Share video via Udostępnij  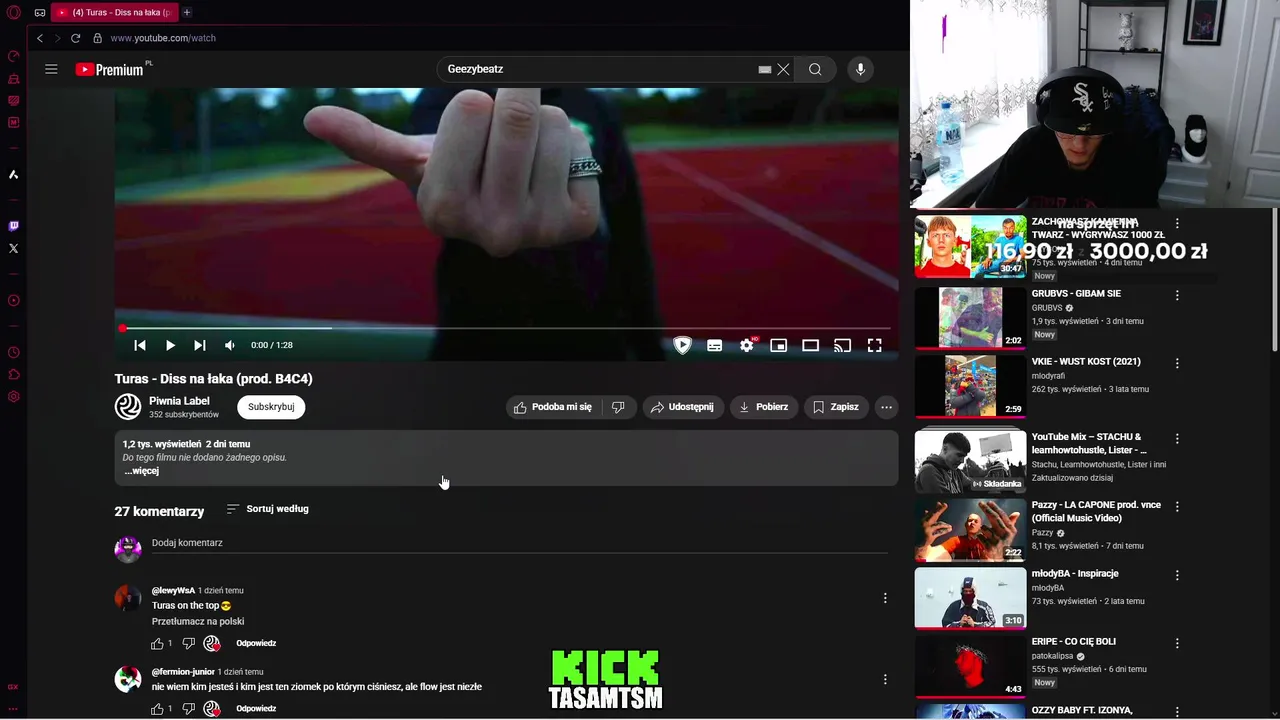(682, 407)
